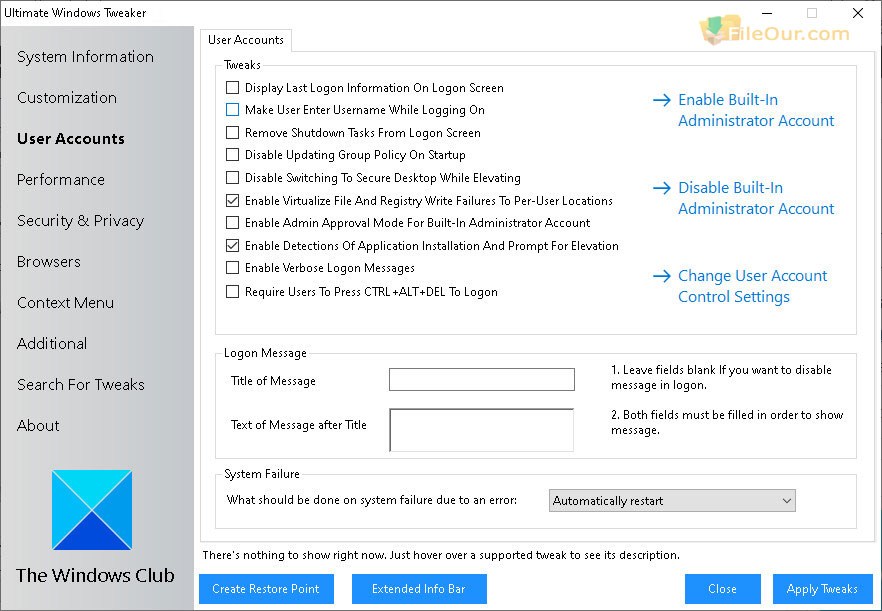This screenshot has width=882, height=611.
Task: Tick Disable Updating Group Policy On Startup
Action: coord(232,155)
